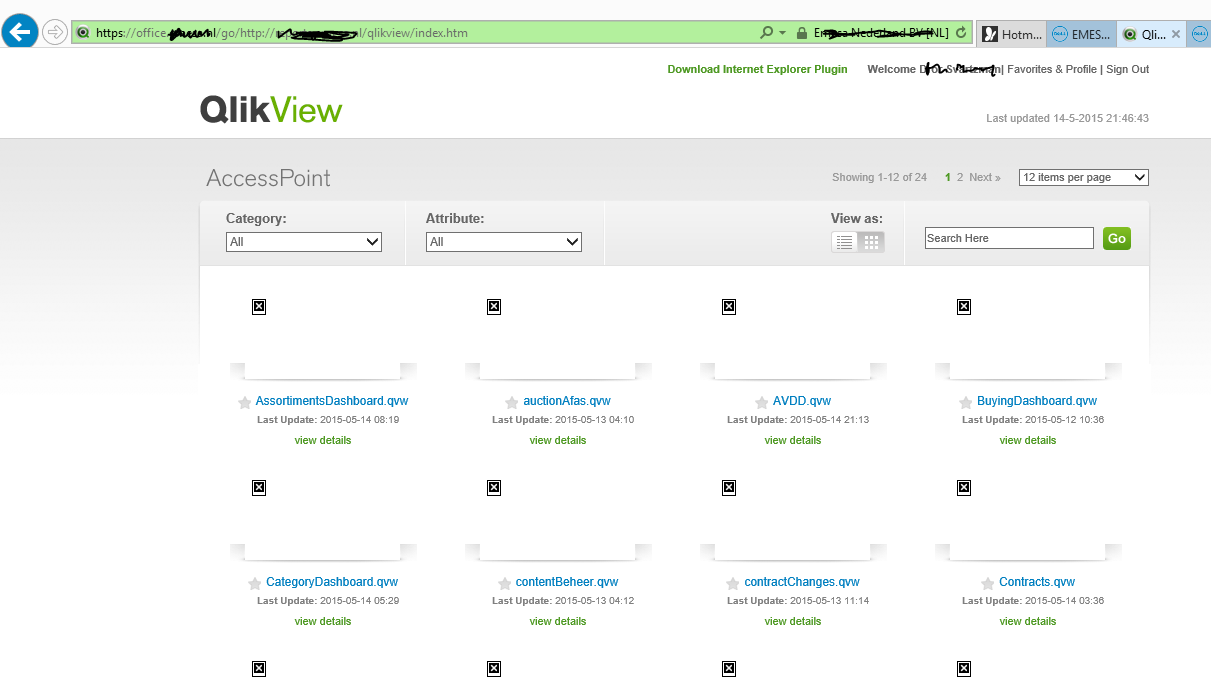Click Last updated 14-5-2015 timestamp text

point(1067,118)
